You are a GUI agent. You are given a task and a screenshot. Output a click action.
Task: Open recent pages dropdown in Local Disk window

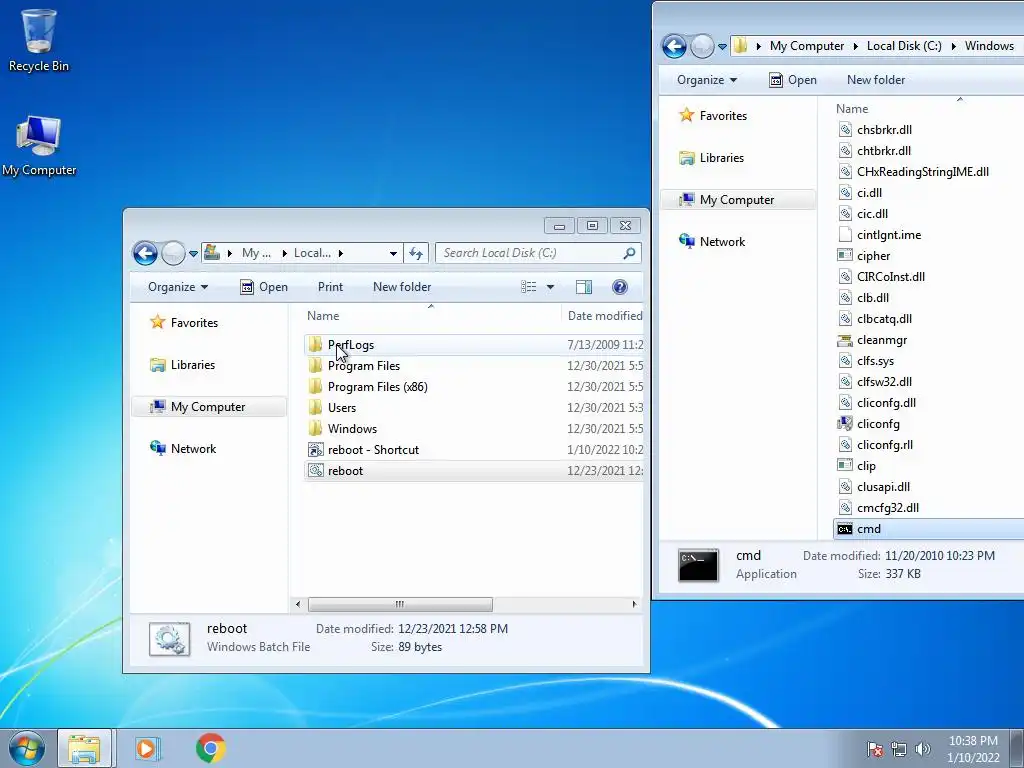coord(193,253)
